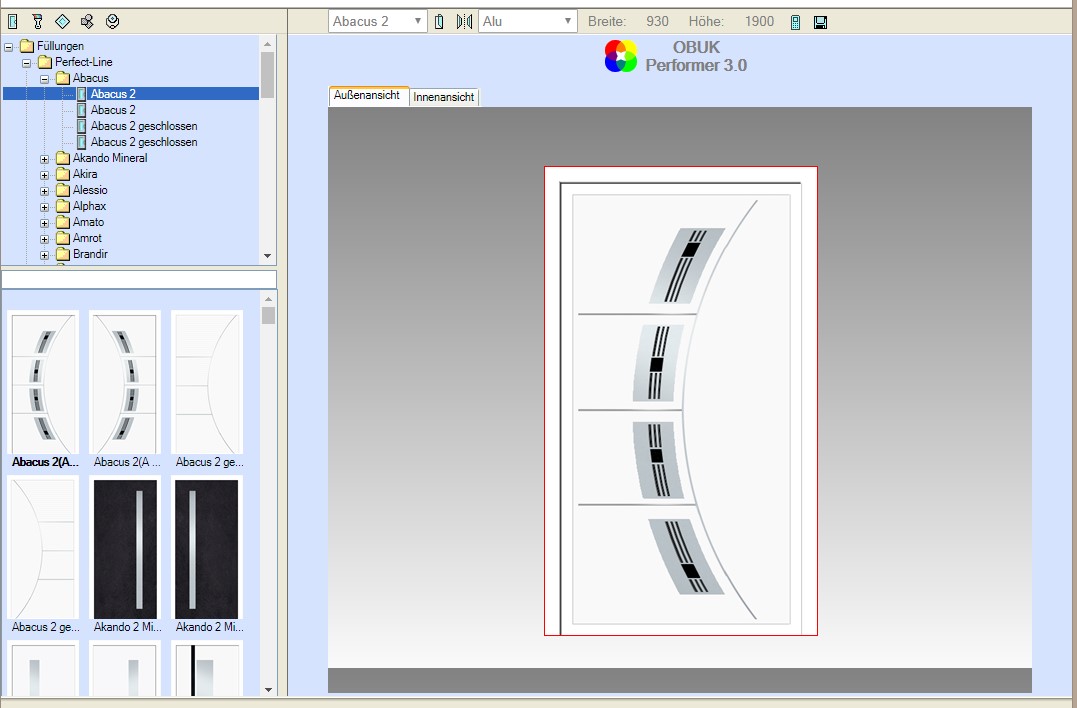The image size is (1077, 708).
Task: Select the last Abacus 2 geschlossen item
Action: point(144,142)
